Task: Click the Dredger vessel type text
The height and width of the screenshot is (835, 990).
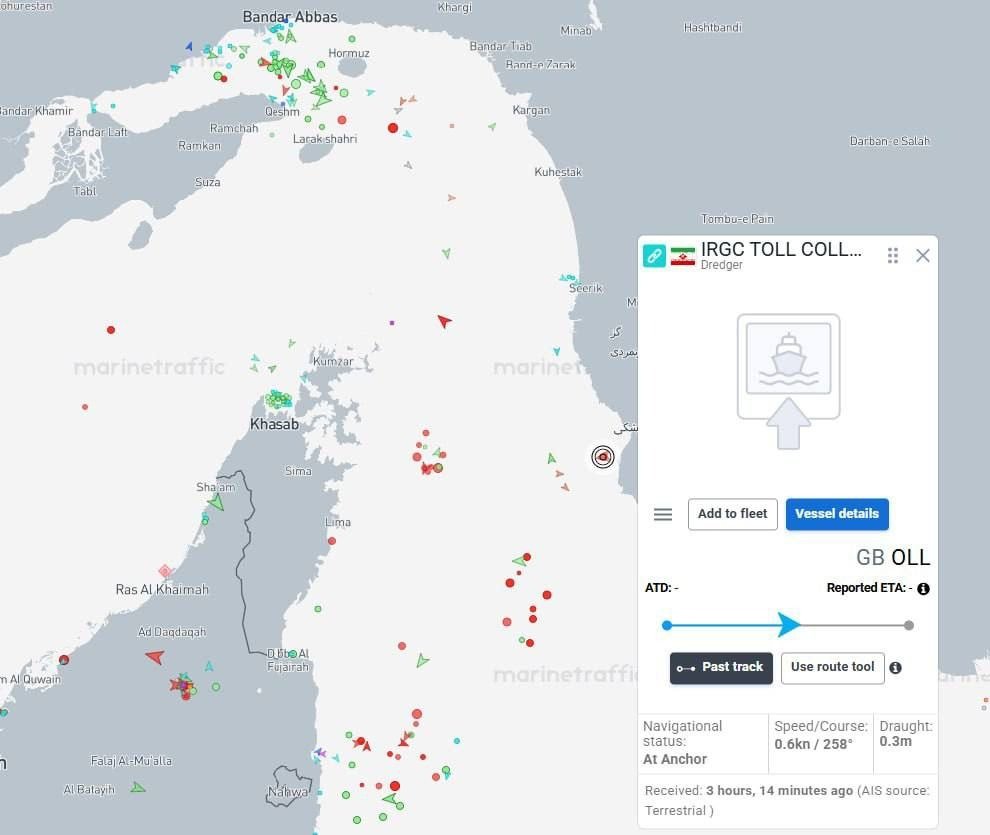Action: (x=722, y=265)
